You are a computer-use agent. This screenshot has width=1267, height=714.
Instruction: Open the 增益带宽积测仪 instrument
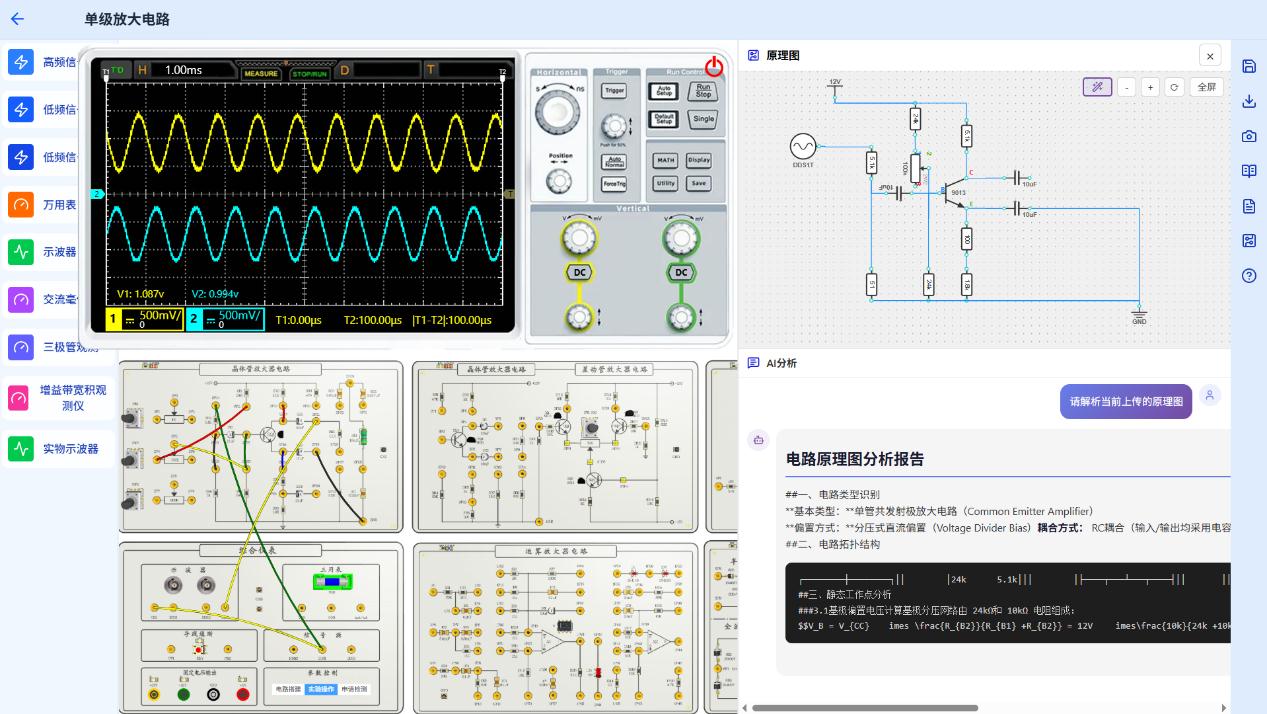coord(60,398)
